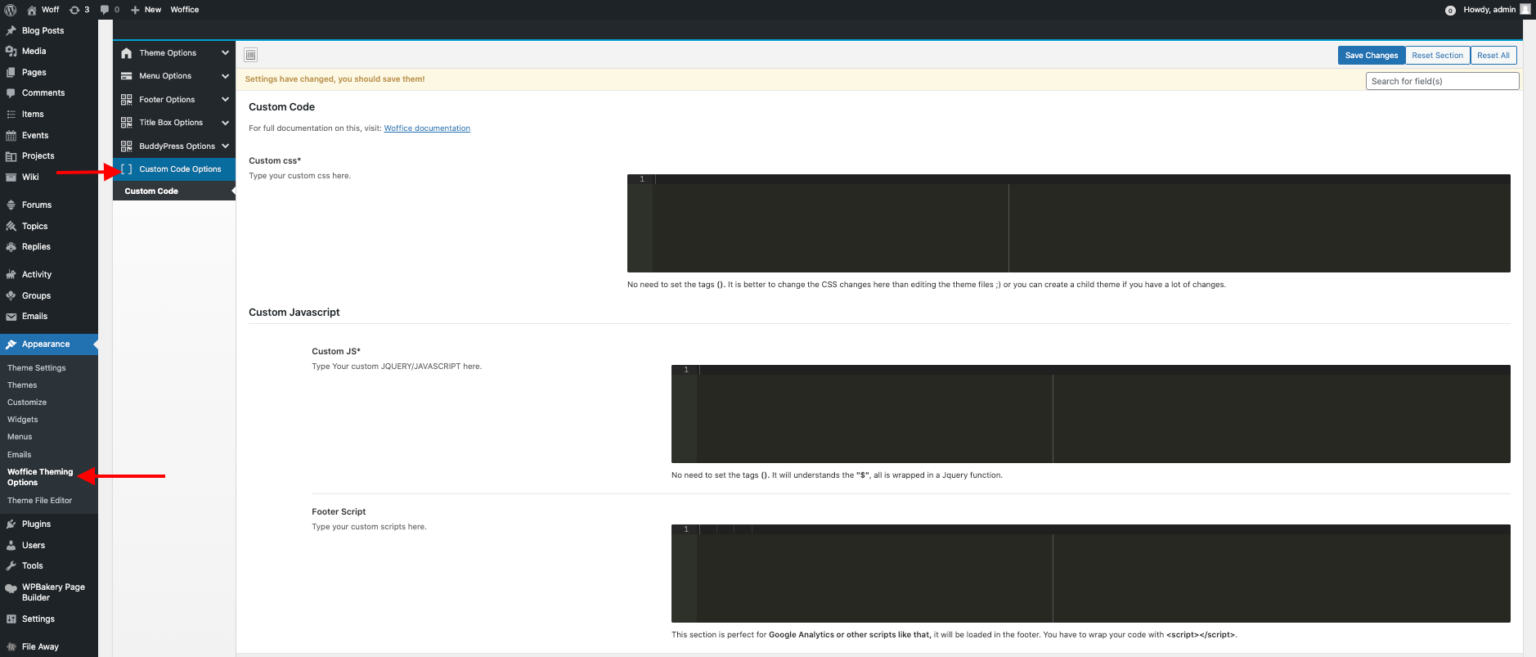Click the Plugins icon in sidebar
The image size is (1536, 657).
[10, 524]
